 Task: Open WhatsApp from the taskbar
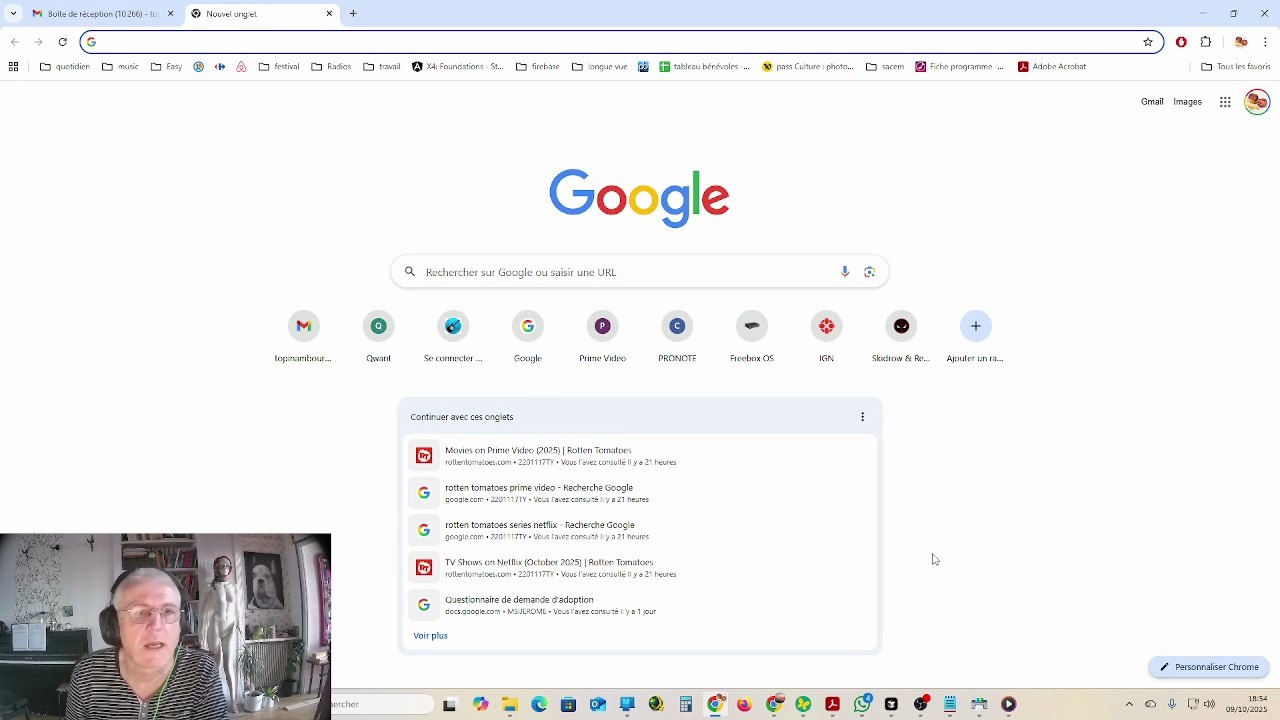pyautogui.click(x=862, y=704)
